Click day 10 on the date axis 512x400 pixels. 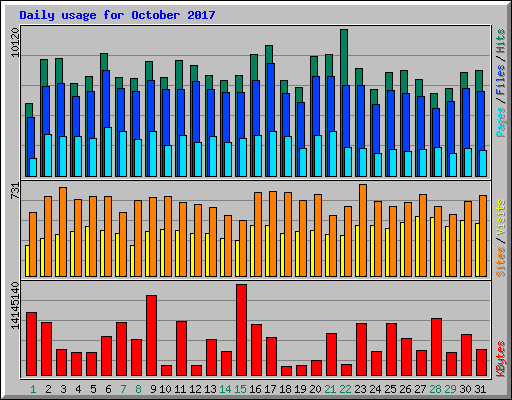pyautogui.click(x=165, y=389)
